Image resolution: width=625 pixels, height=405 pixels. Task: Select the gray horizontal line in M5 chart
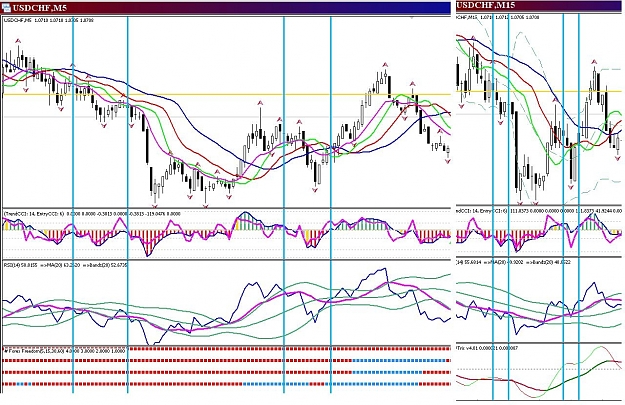coord(226,117)
